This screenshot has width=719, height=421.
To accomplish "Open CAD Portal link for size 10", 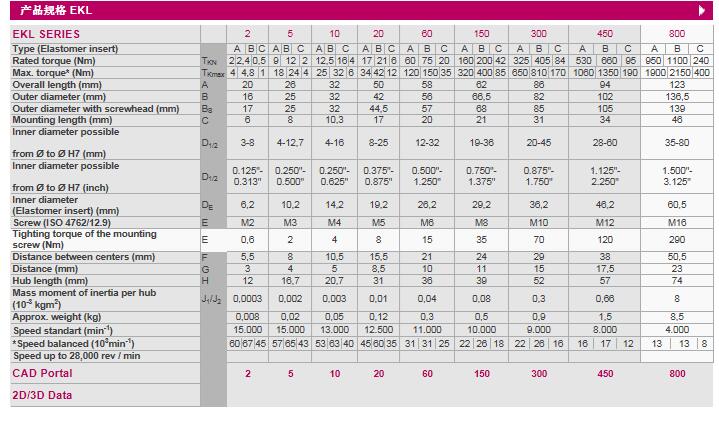I will (335, 373).
